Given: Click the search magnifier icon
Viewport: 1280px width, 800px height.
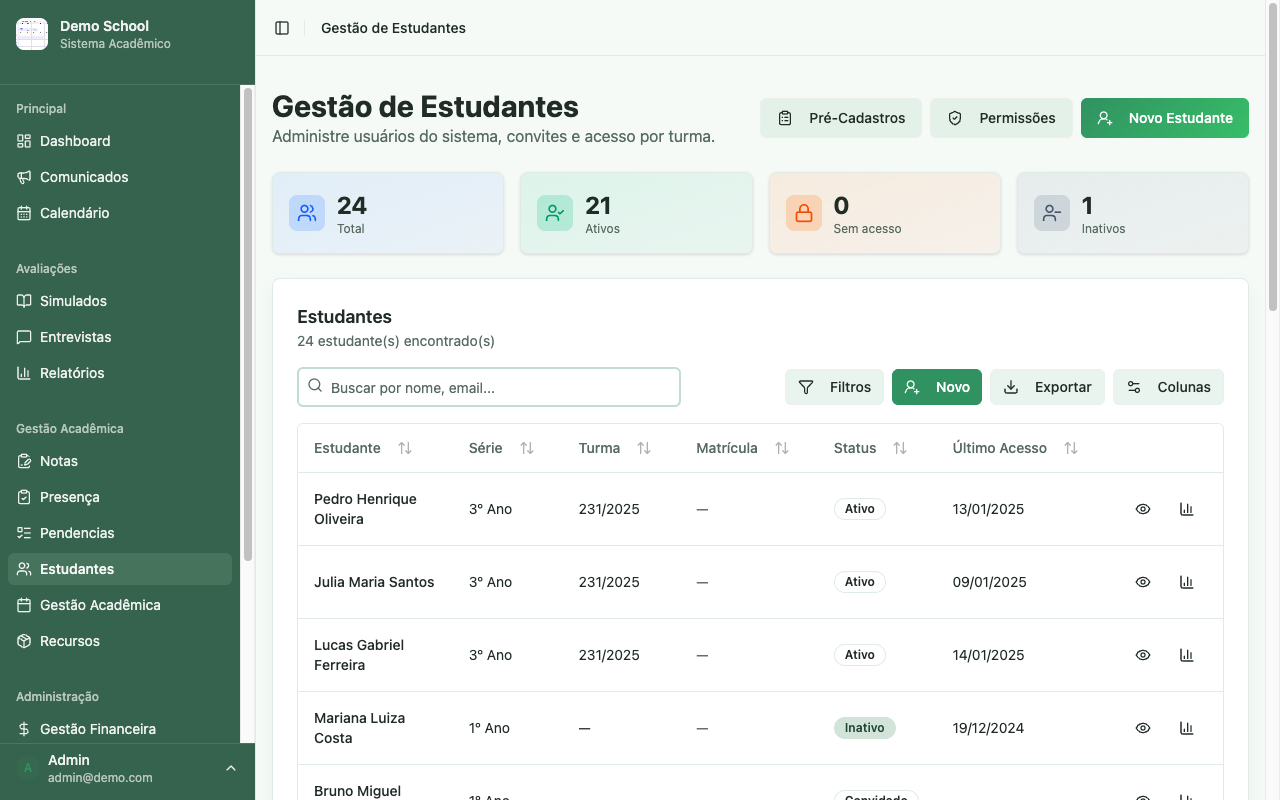Looking at the screenshot, I should (x=315, y=386).
